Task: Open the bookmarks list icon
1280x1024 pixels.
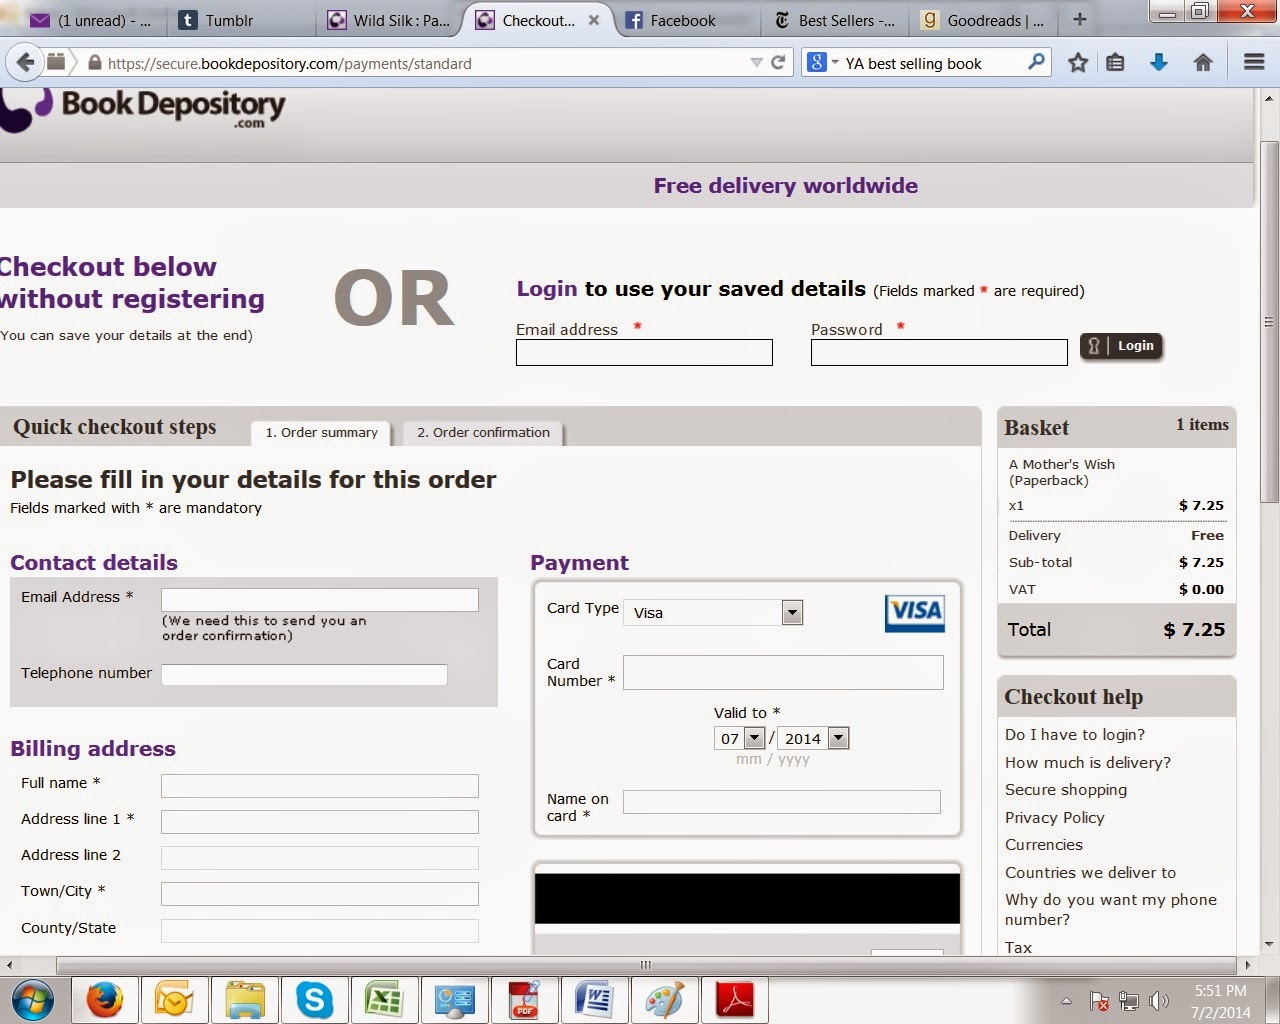Action: (1115, 63)
